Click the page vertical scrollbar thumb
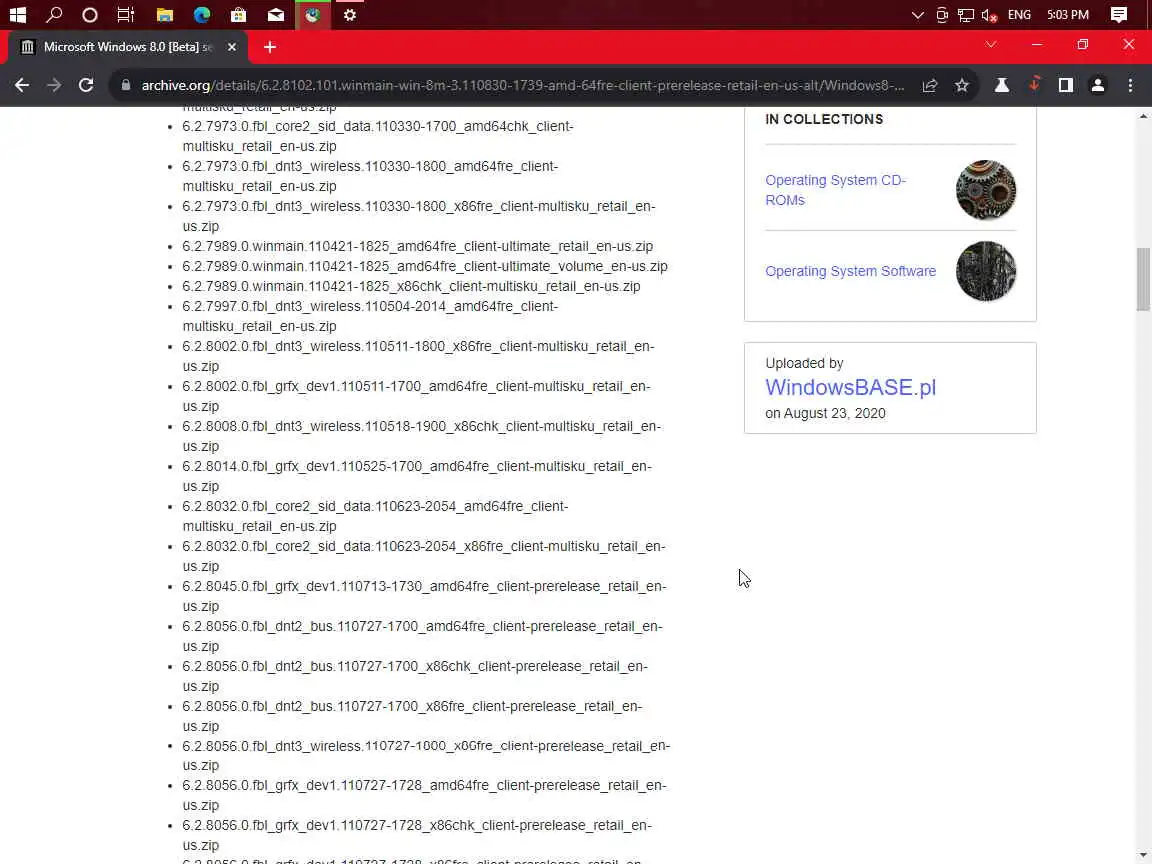This screenshot has width=1152, height=864. pyautogui.click(x=1143, y=279)
